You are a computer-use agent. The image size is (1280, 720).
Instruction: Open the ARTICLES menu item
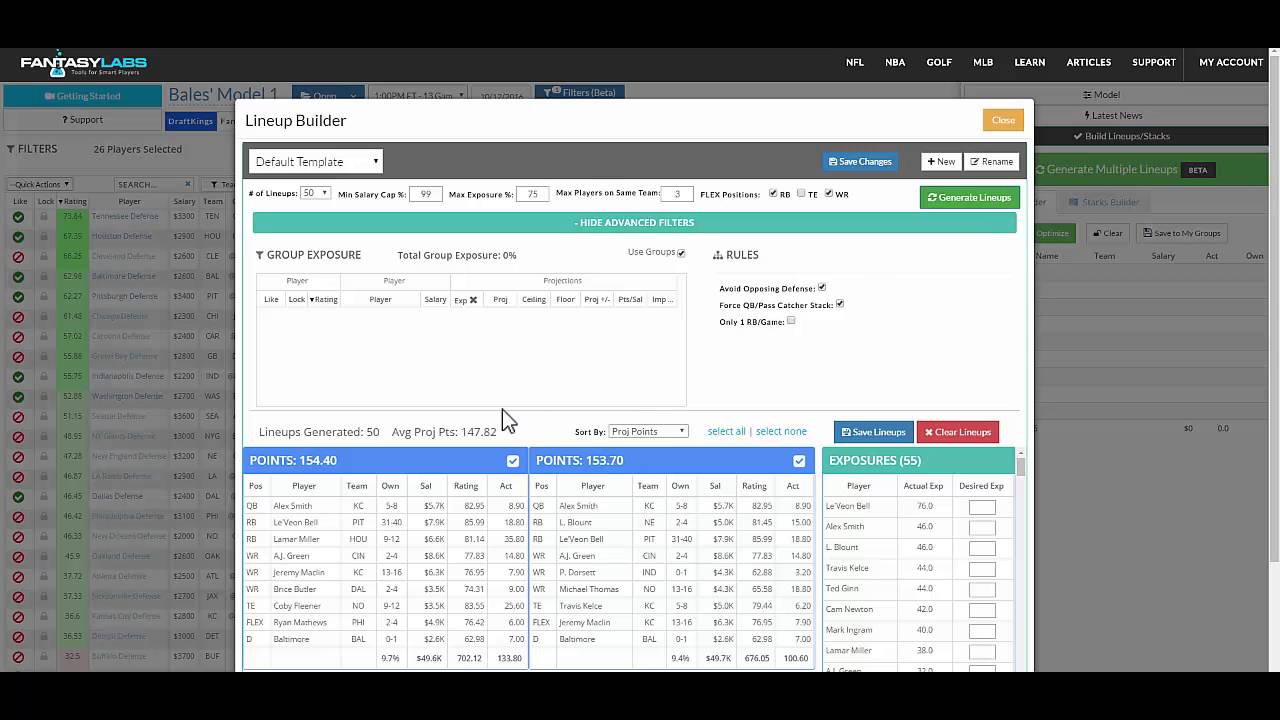(1089, 62)
